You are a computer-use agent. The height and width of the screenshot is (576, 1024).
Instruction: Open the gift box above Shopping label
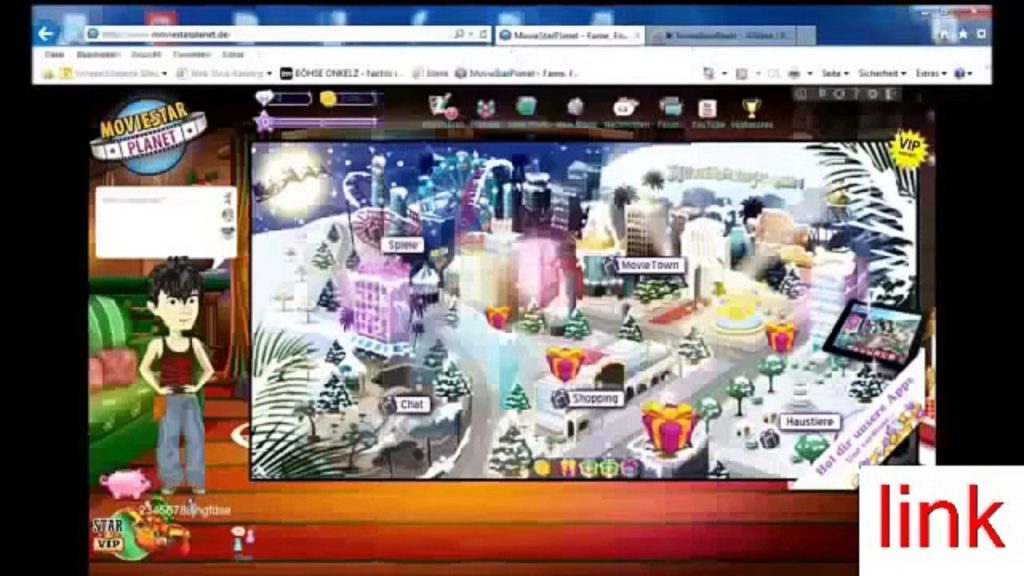(566, 363)
